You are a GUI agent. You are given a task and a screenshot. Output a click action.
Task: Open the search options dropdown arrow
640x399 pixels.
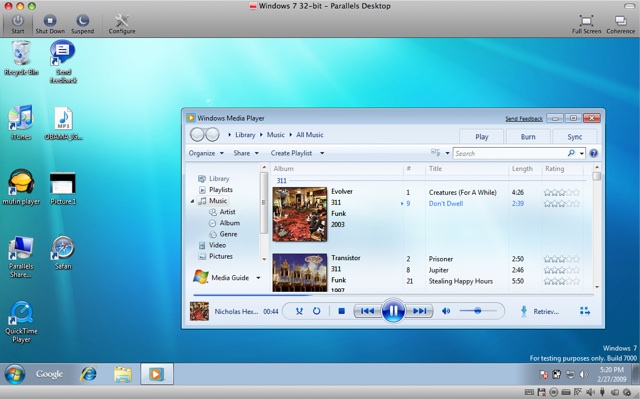point(582,153)
